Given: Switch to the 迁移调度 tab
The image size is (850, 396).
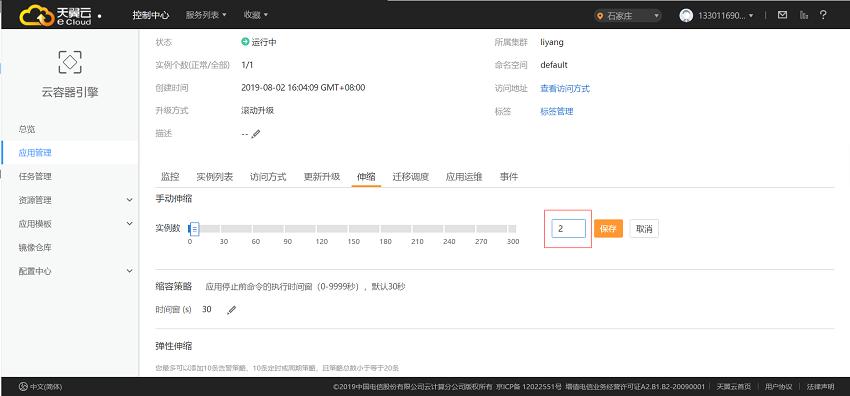Looking at the screenshot, I should [x=411, y=177].
